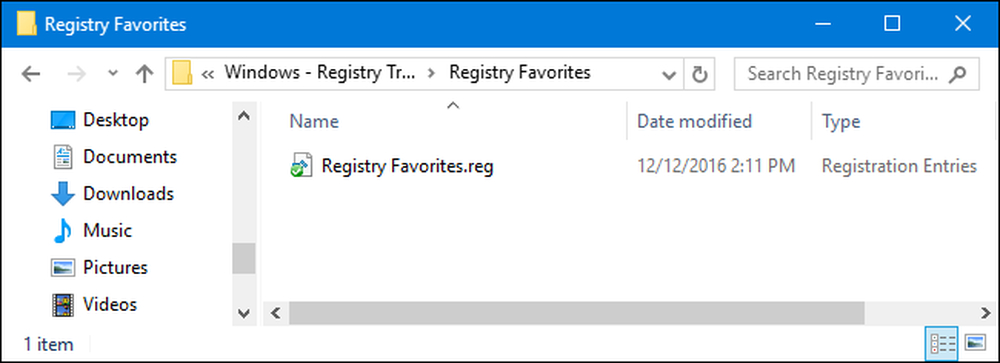Click the horizontal scrollbar thumb
The height and width of the screenshot is (363, 1000).
click(x=577, y=313)
